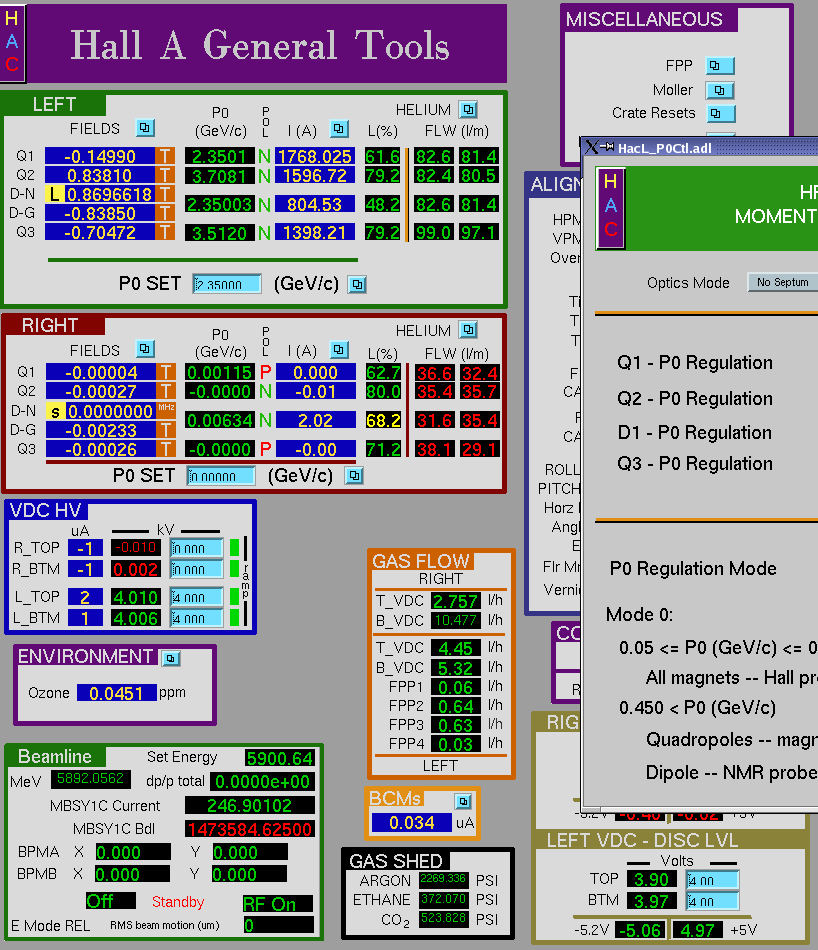Open BCMs related display button
818x950 pixels.
point(463,802)
